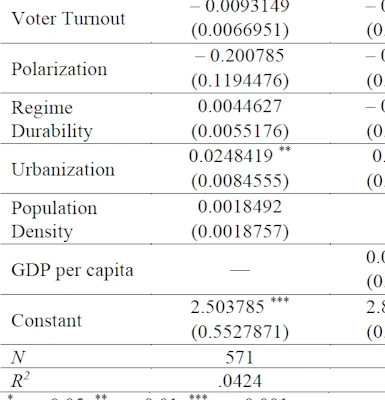Select Regime Durability coefficient 0.0044627
This screenshot has height=400, width=385.
(x=240, y=106)
